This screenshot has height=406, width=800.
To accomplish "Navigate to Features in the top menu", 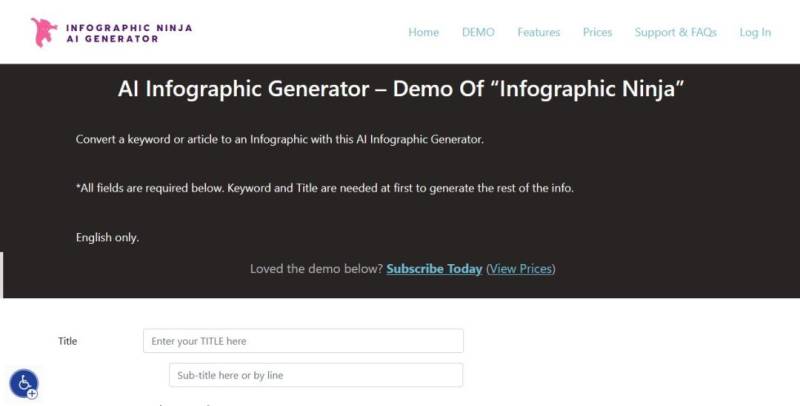I will click(538, 32).
